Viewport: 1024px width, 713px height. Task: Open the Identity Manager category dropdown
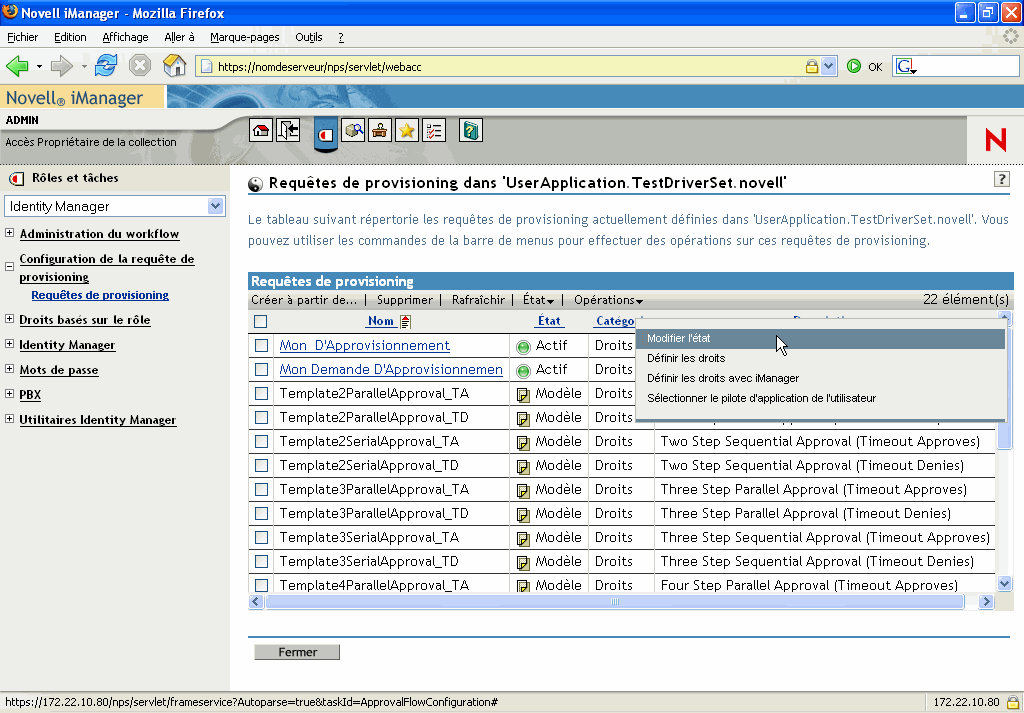coord(215,206)
